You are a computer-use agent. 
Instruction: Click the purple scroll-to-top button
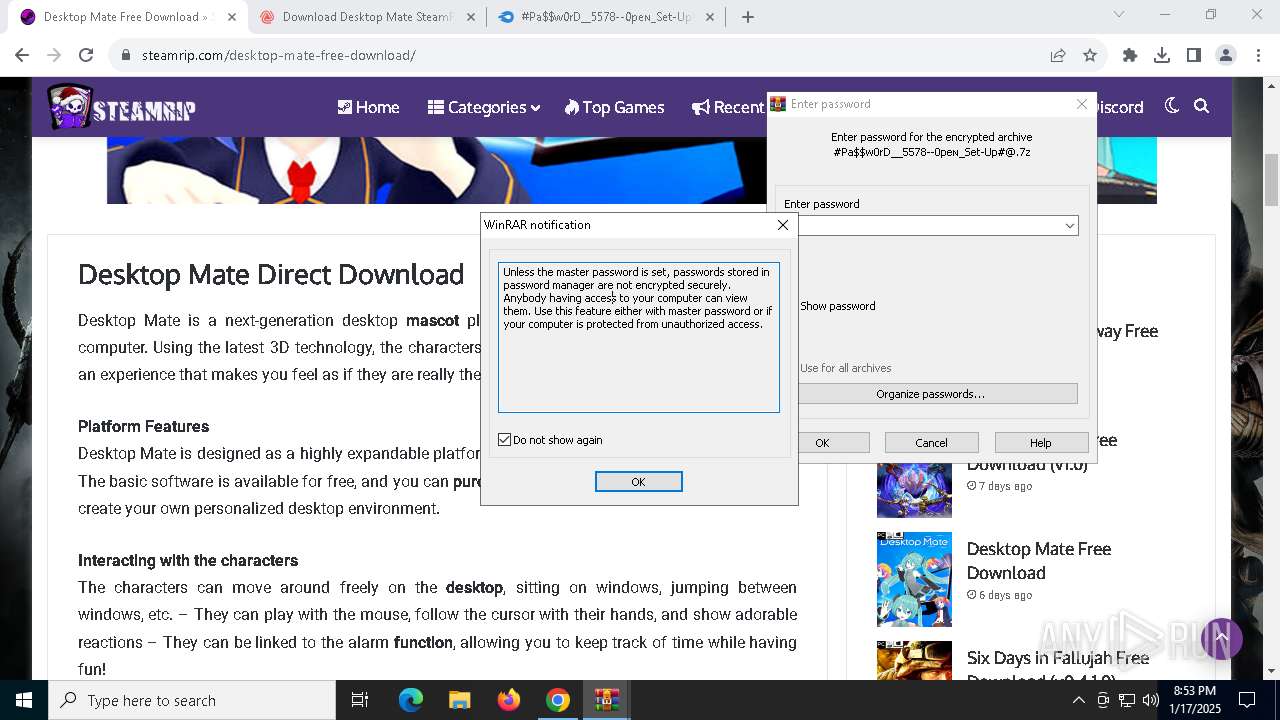[1221, 638]
